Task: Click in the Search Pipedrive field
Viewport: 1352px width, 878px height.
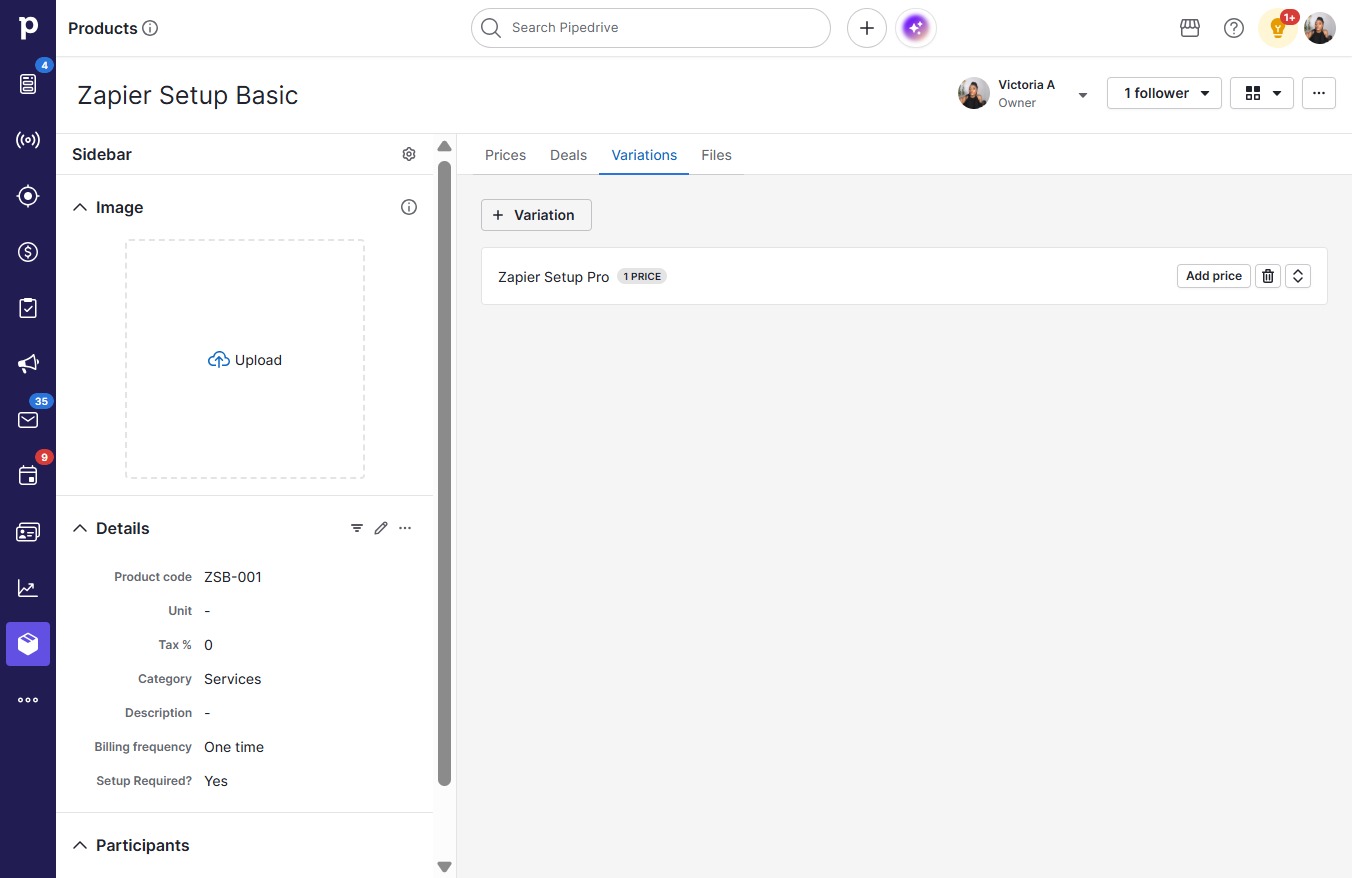Action: coord(651,28)
